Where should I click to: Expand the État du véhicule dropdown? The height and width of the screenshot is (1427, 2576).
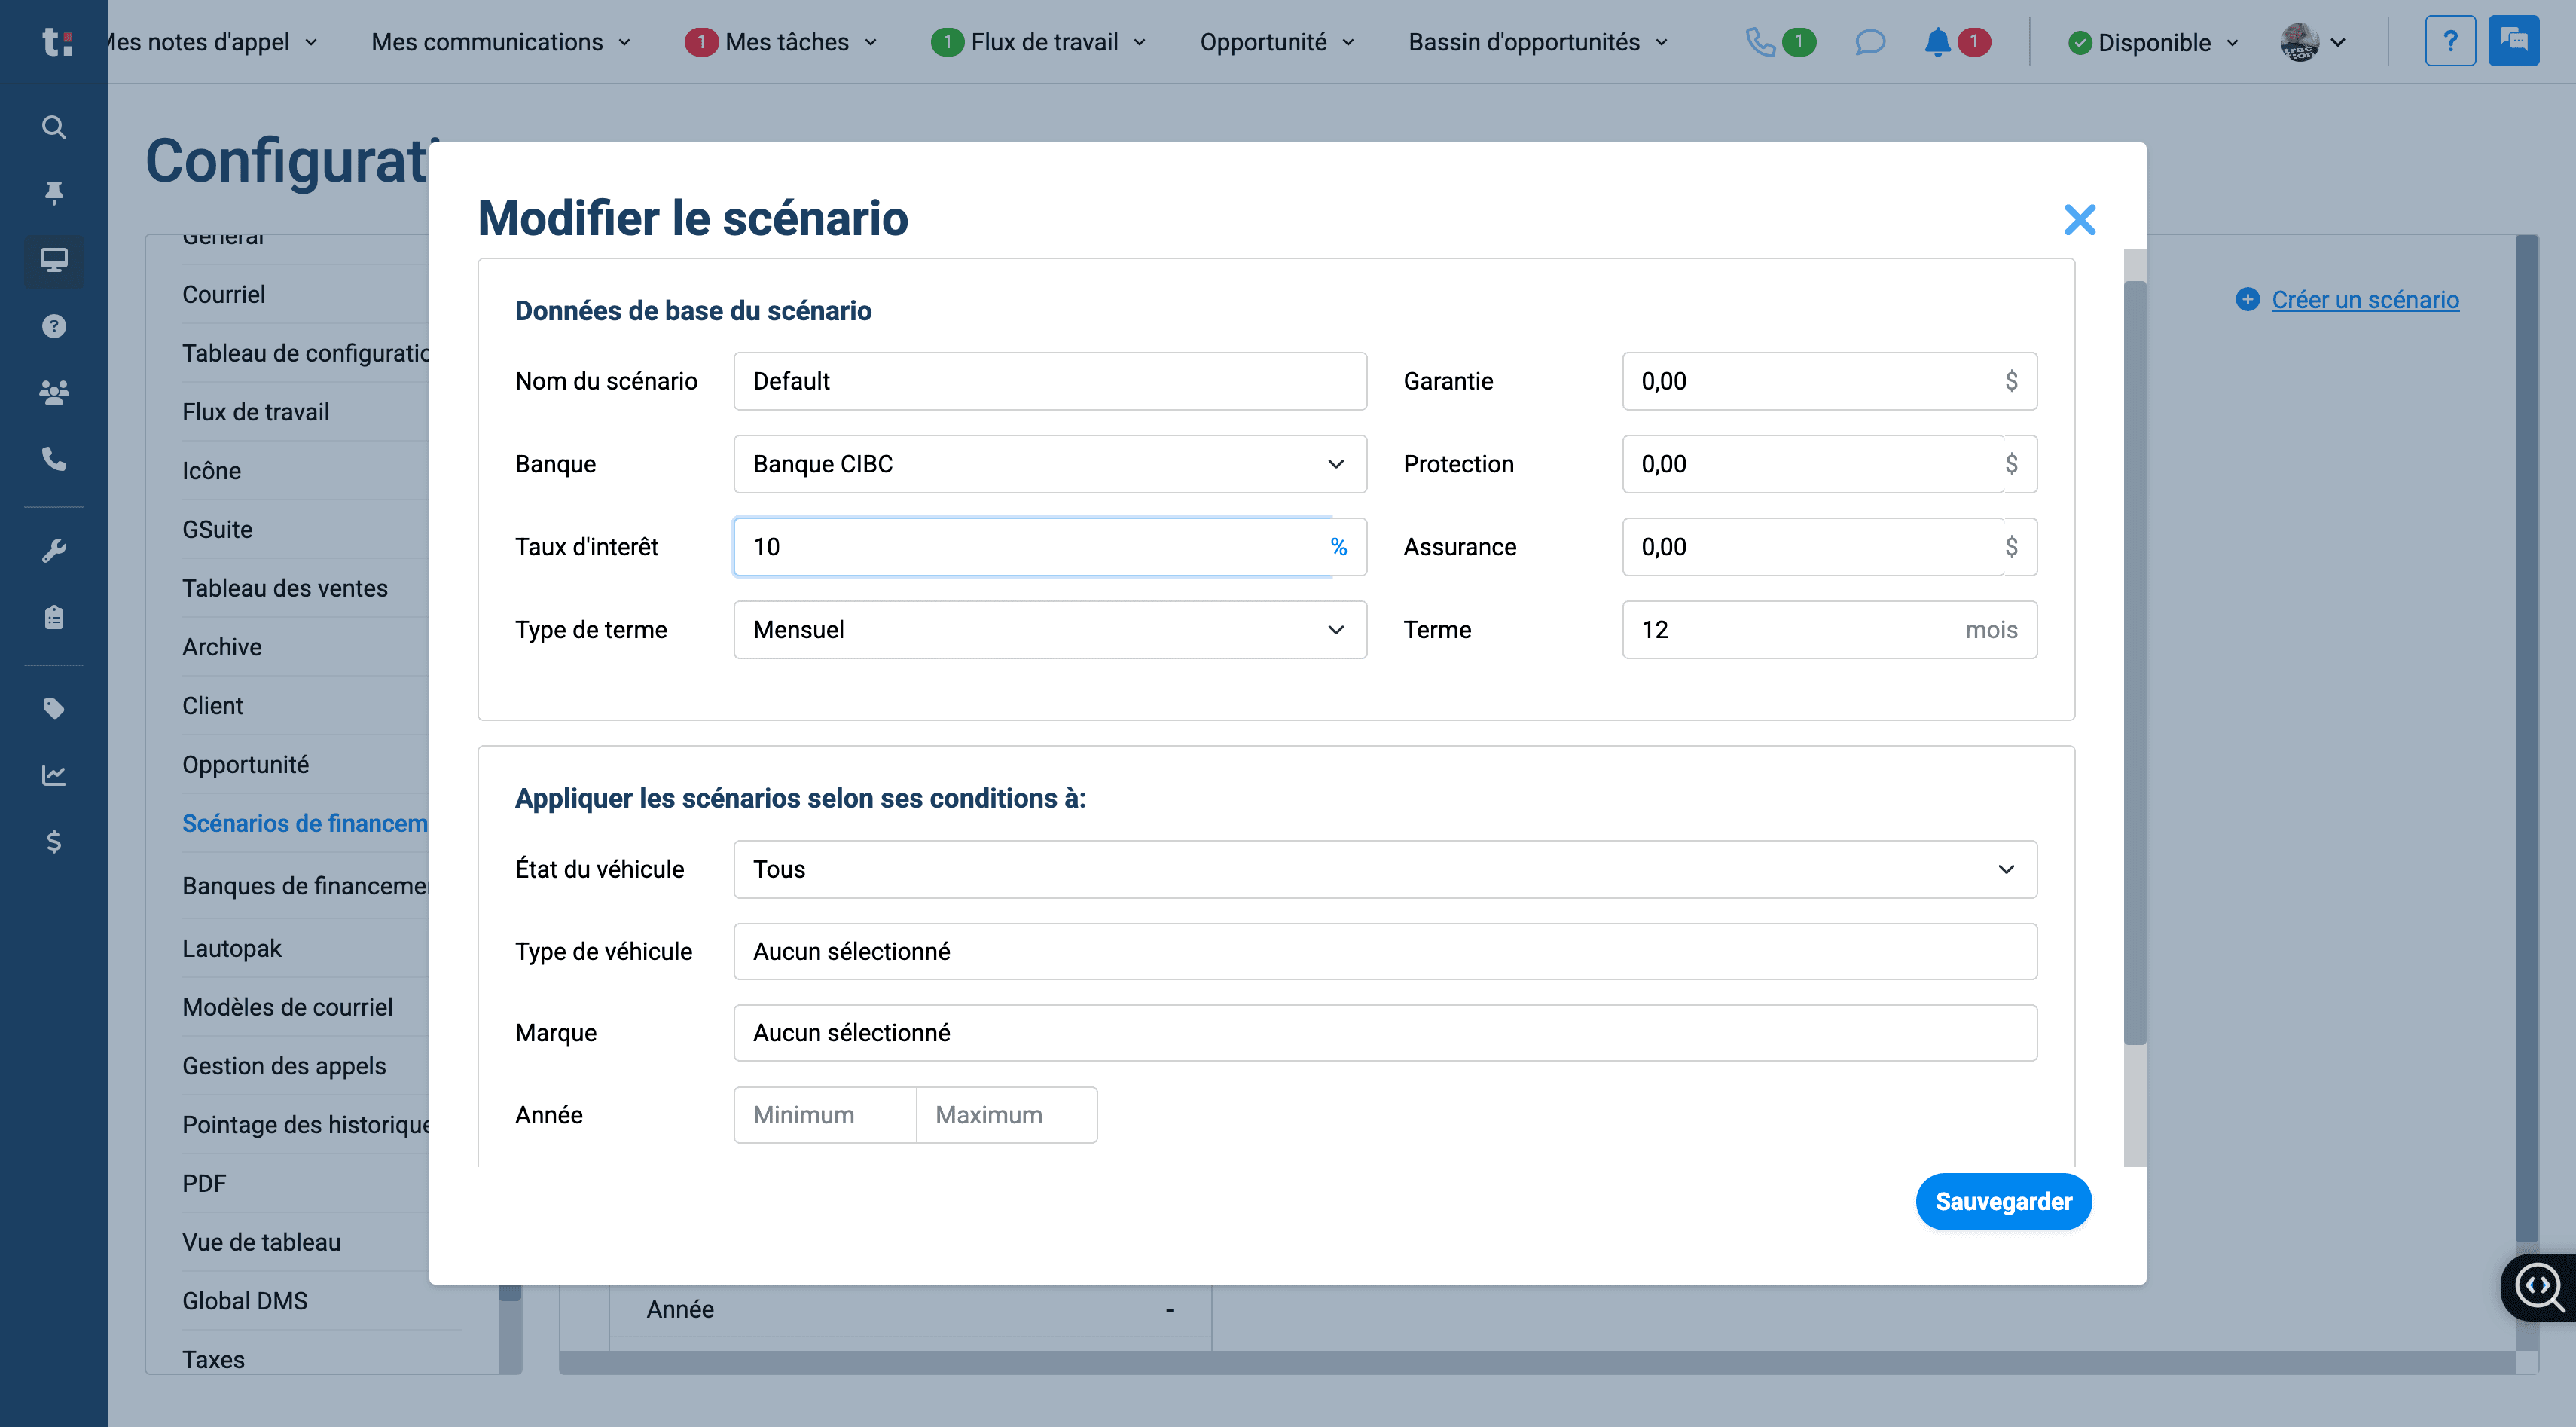1385,869
